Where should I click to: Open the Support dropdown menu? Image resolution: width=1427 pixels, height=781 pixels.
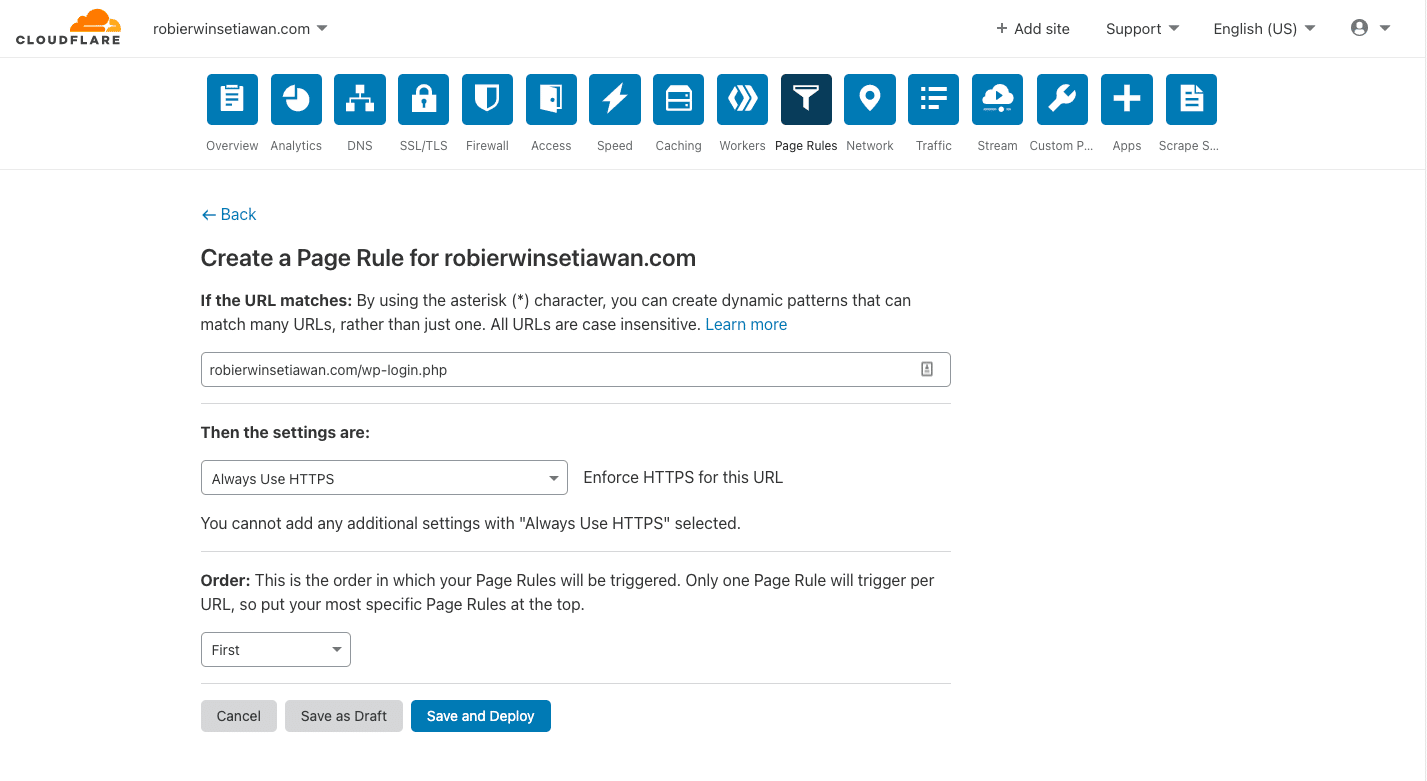click(1142, 29)
